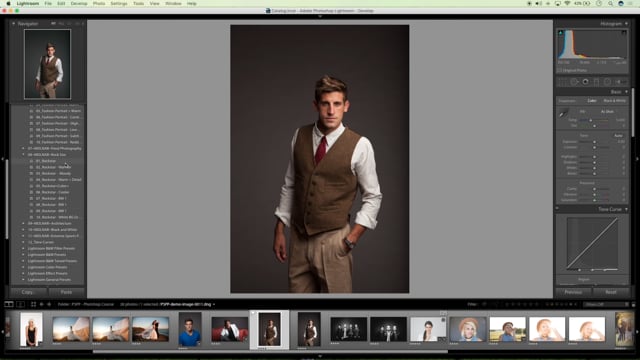Toggle shadow clipping indicator in histogram
Viewport: 640px width, 360px height.
[x=560, y=32]
